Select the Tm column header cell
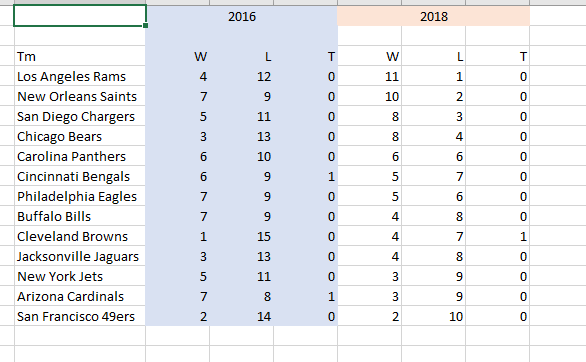This screenshot has height=362, width=586. click(x=80, y=56)
